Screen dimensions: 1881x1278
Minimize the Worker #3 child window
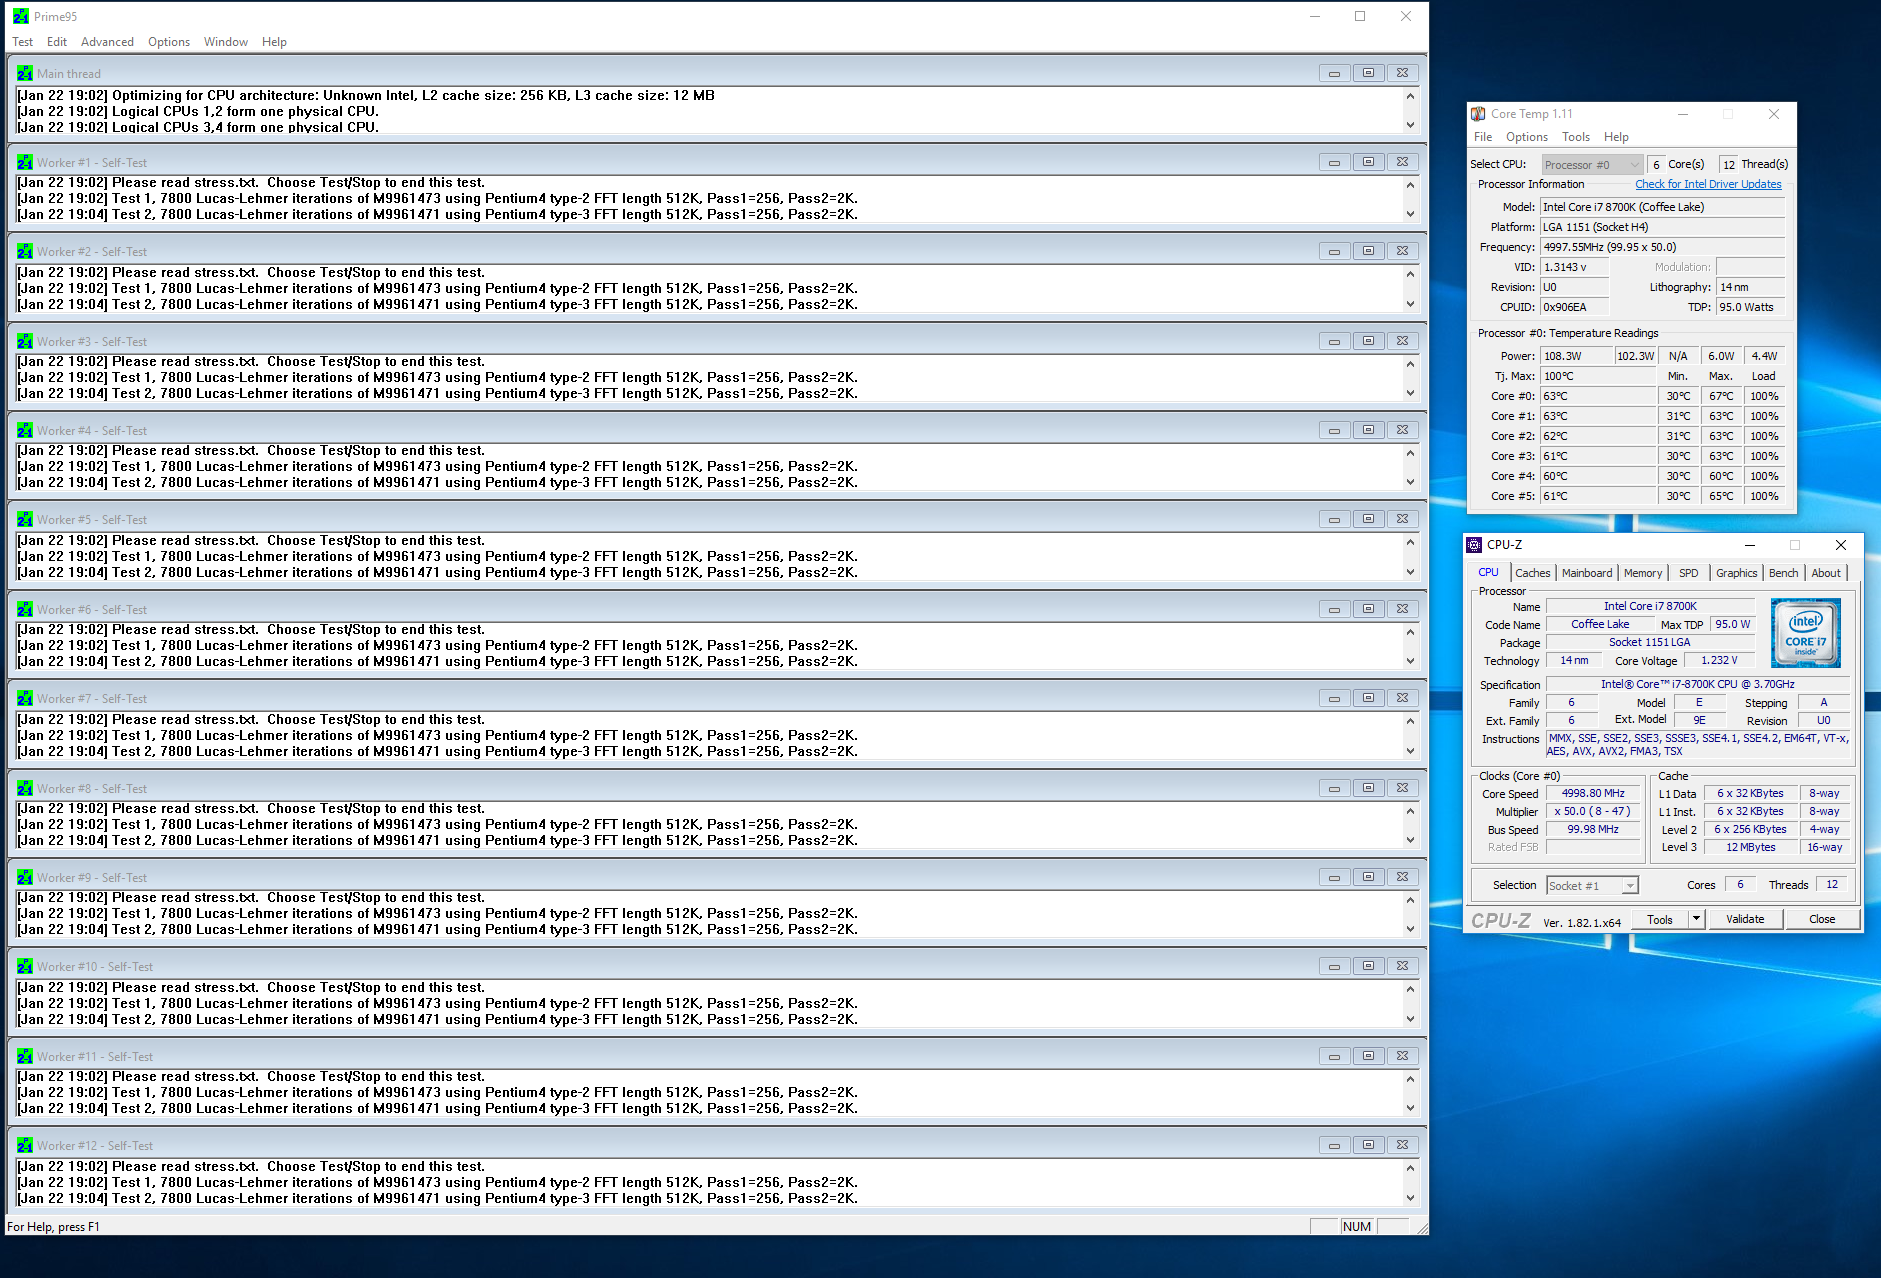(1334, 341)
